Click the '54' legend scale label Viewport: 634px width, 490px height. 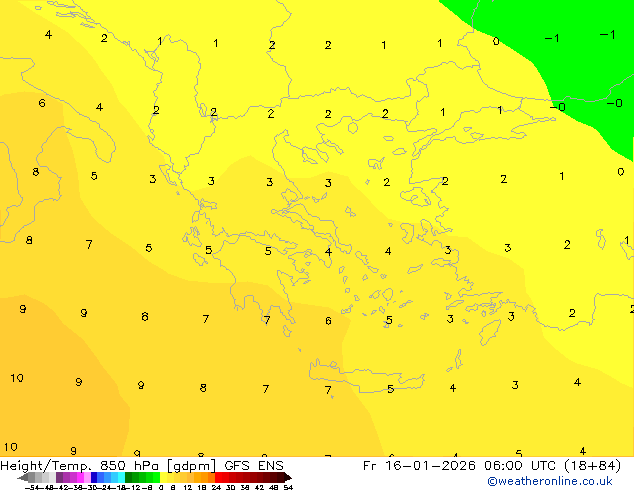coord(288,487)
